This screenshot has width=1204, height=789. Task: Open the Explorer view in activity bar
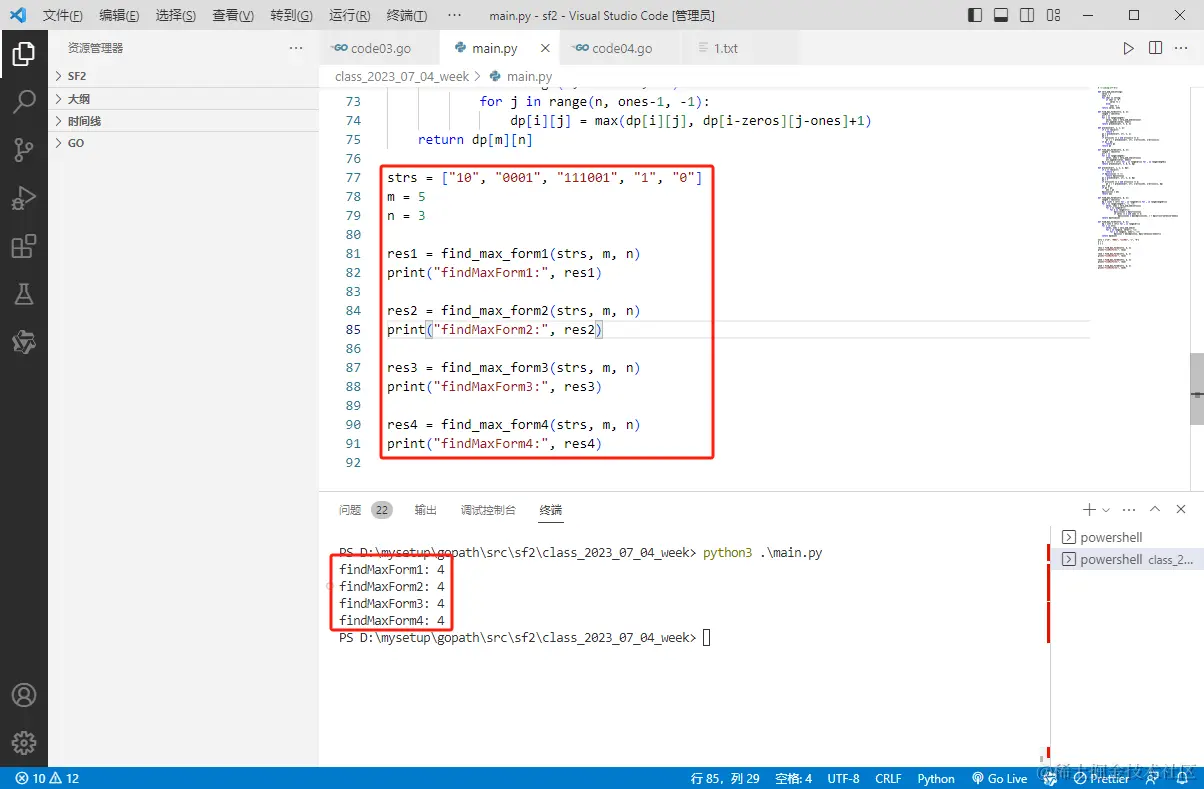pyautogui.click(x=24, y=54)
